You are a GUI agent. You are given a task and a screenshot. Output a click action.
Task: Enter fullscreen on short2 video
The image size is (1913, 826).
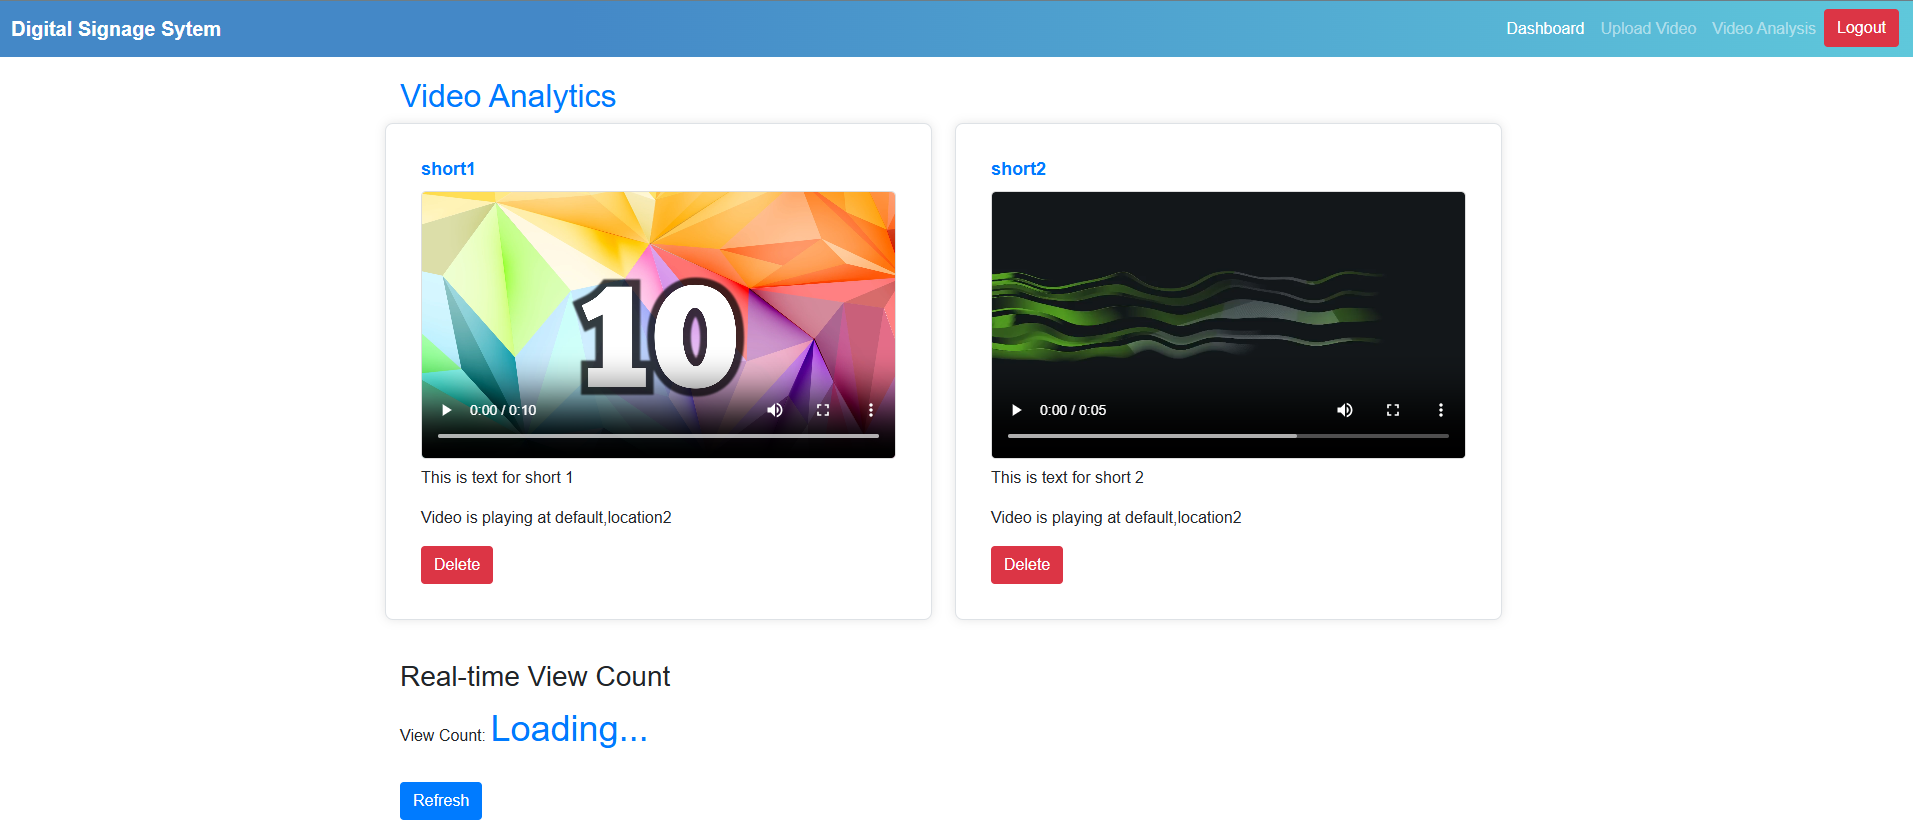[x=1393, y=410]
